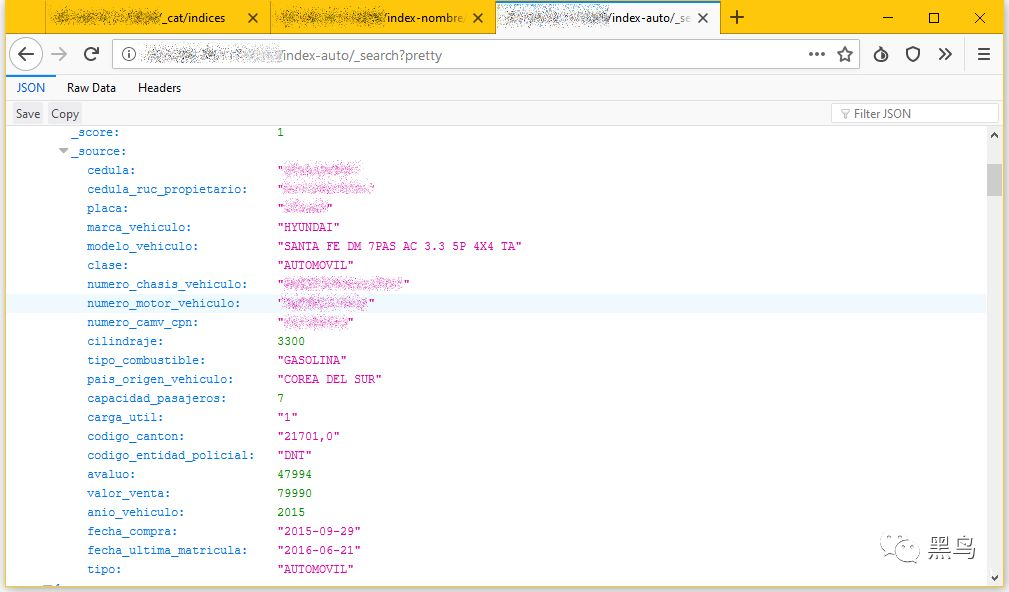Reload the current page

tap(91, 55)
